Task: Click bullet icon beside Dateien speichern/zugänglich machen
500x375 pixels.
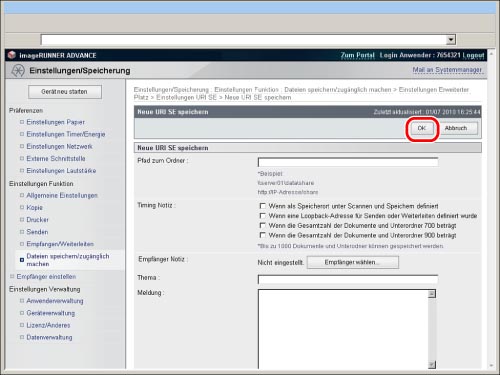Action: click(x=22, y=260)
